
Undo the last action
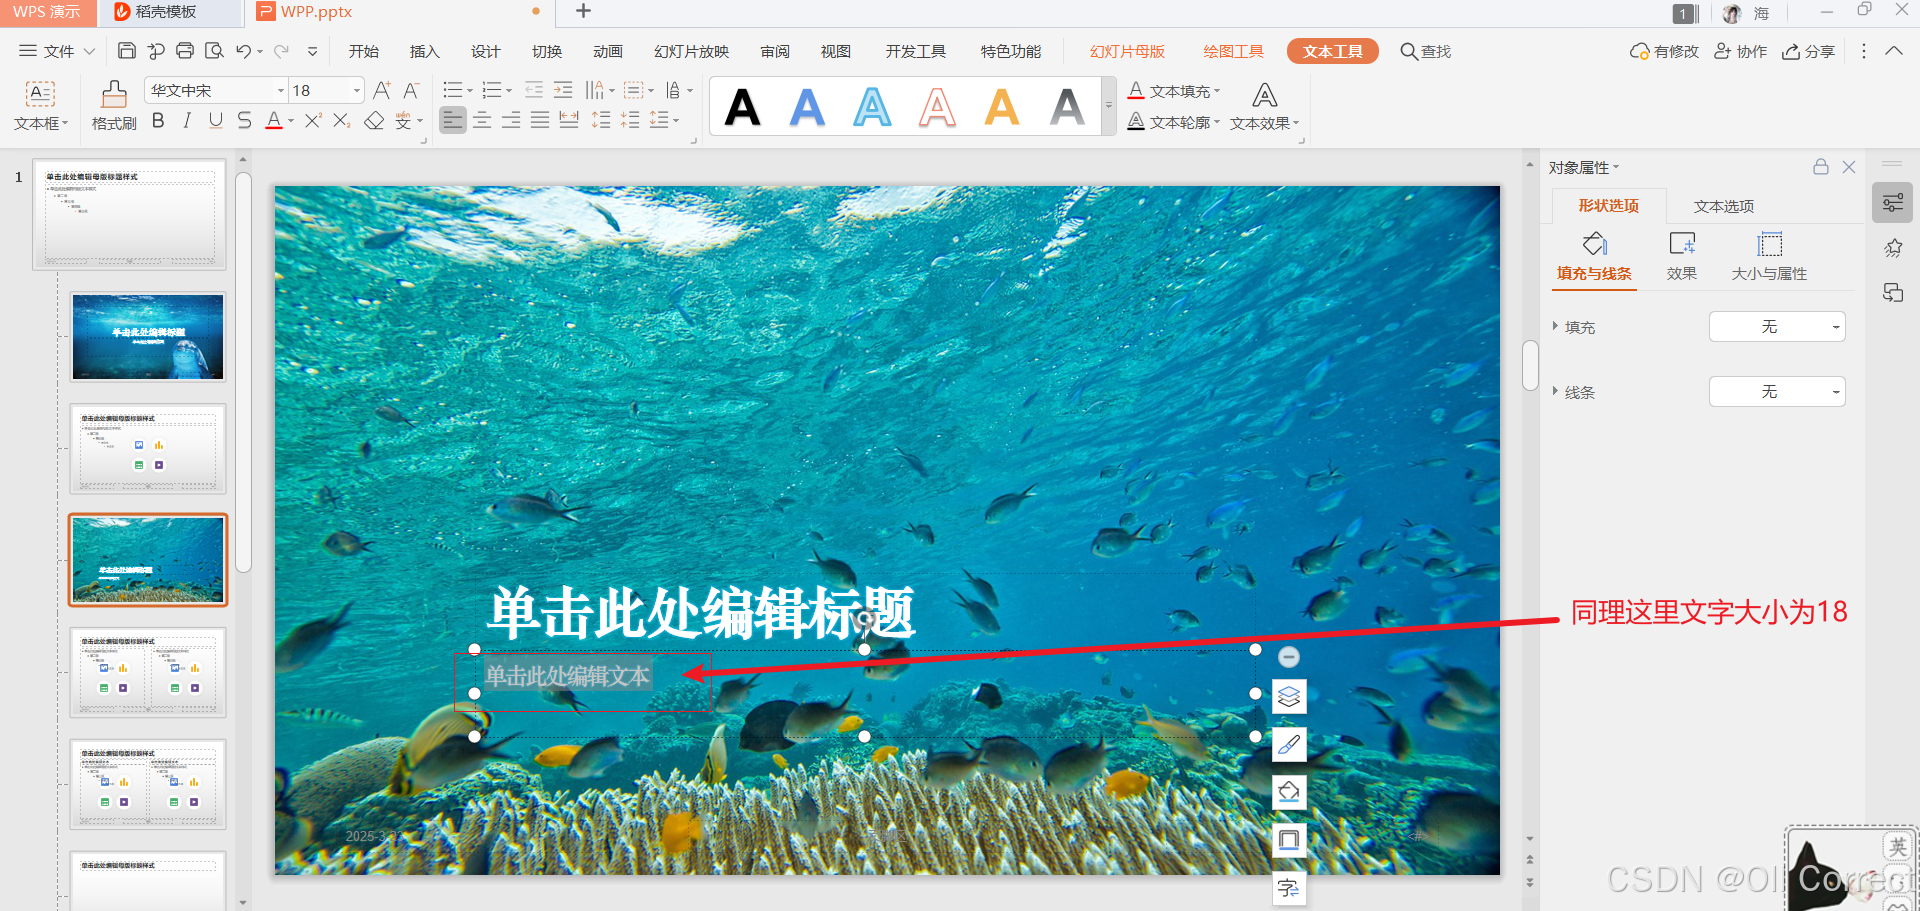point(243,51)
